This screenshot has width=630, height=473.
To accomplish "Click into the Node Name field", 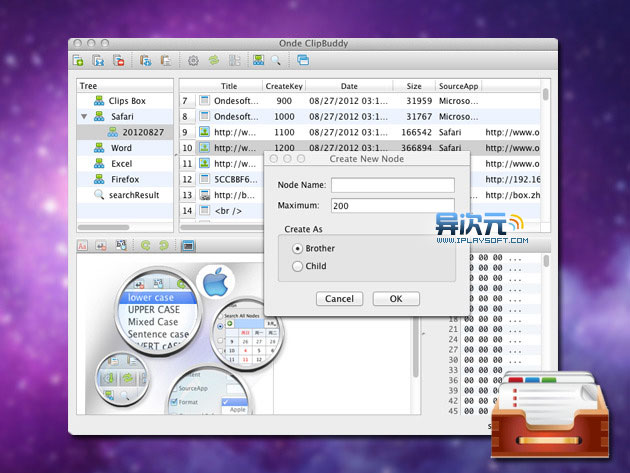I will pyautogui.click(x=393, y=185).
